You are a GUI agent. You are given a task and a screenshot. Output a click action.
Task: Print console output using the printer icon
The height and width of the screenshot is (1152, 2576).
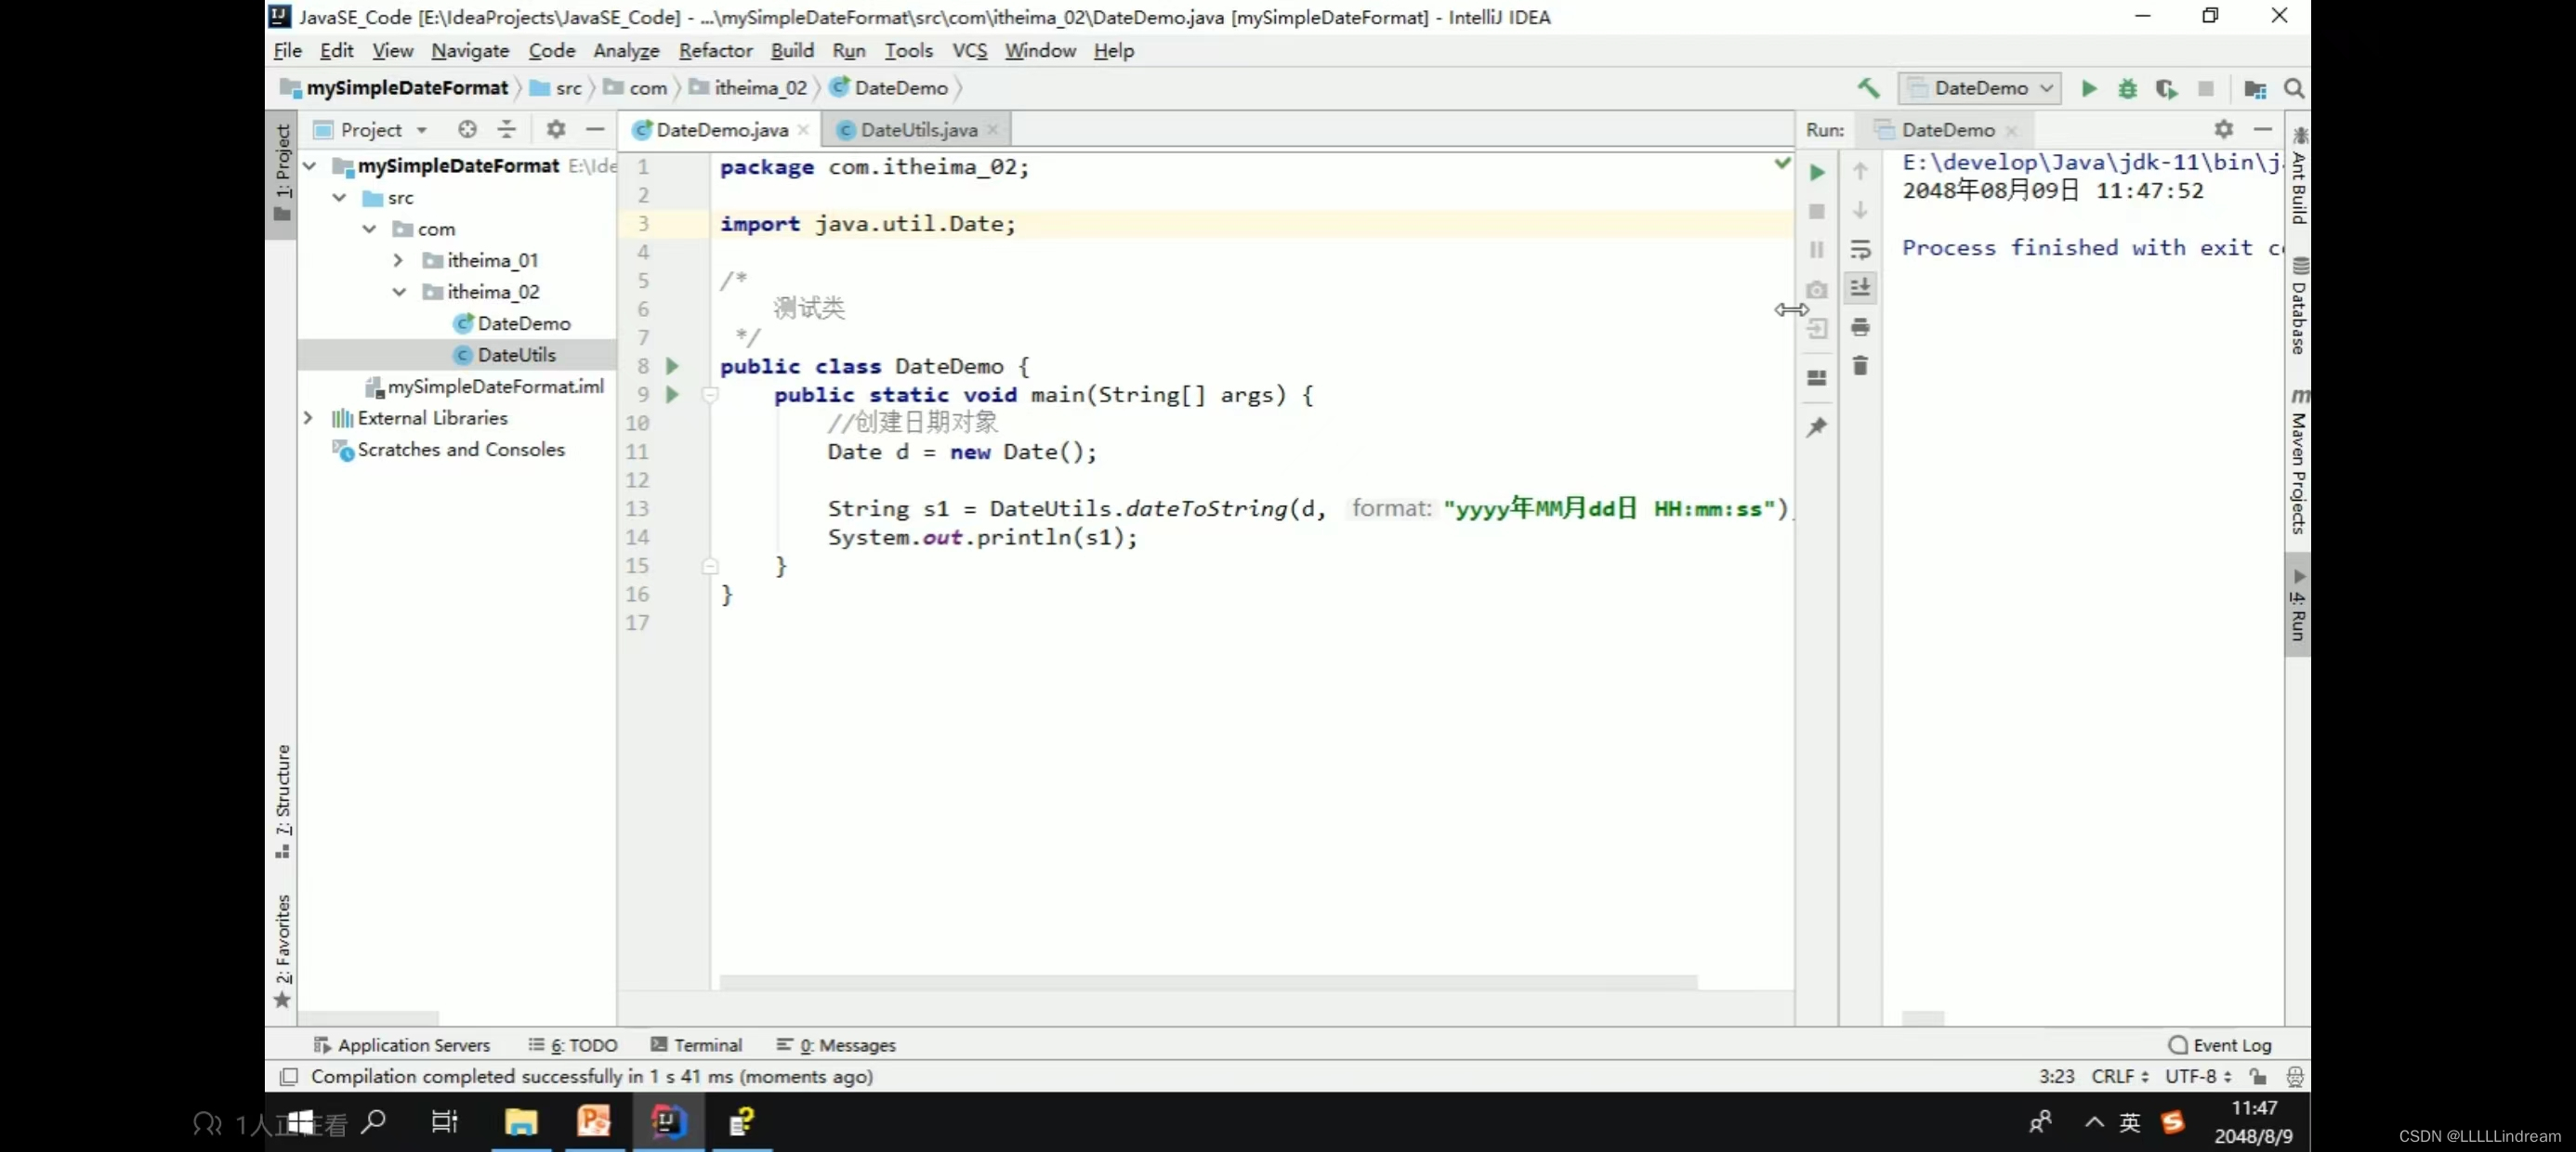coord(1860,327)
